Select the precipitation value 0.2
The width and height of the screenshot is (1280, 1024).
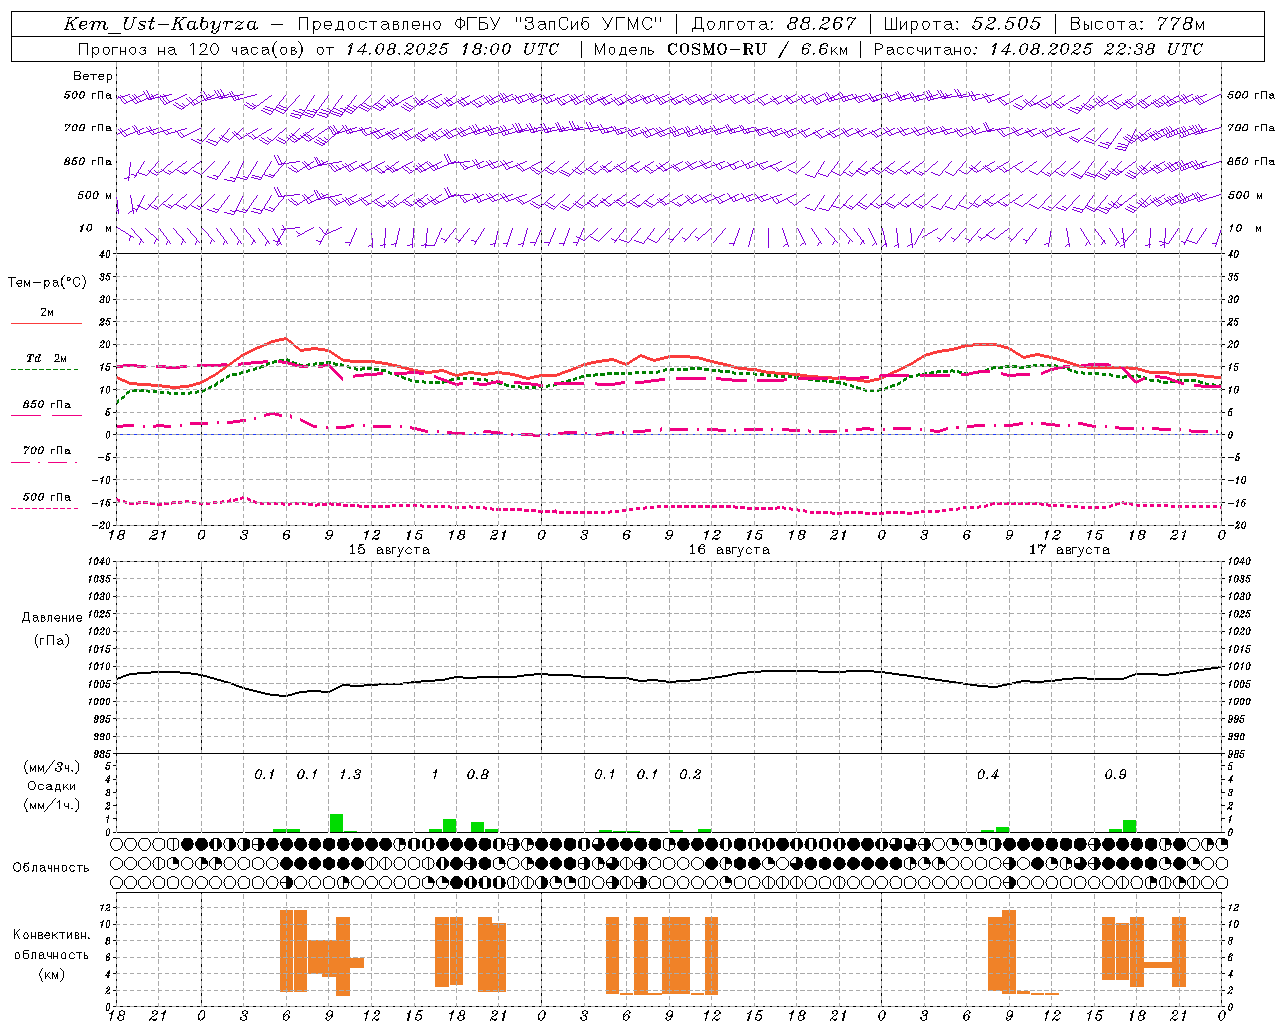690,775
